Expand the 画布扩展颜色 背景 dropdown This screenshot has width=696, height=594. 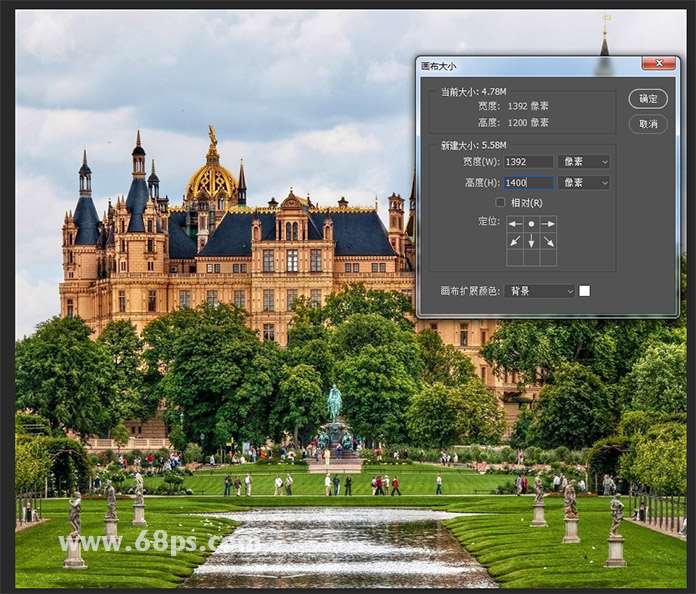(539, 291)
